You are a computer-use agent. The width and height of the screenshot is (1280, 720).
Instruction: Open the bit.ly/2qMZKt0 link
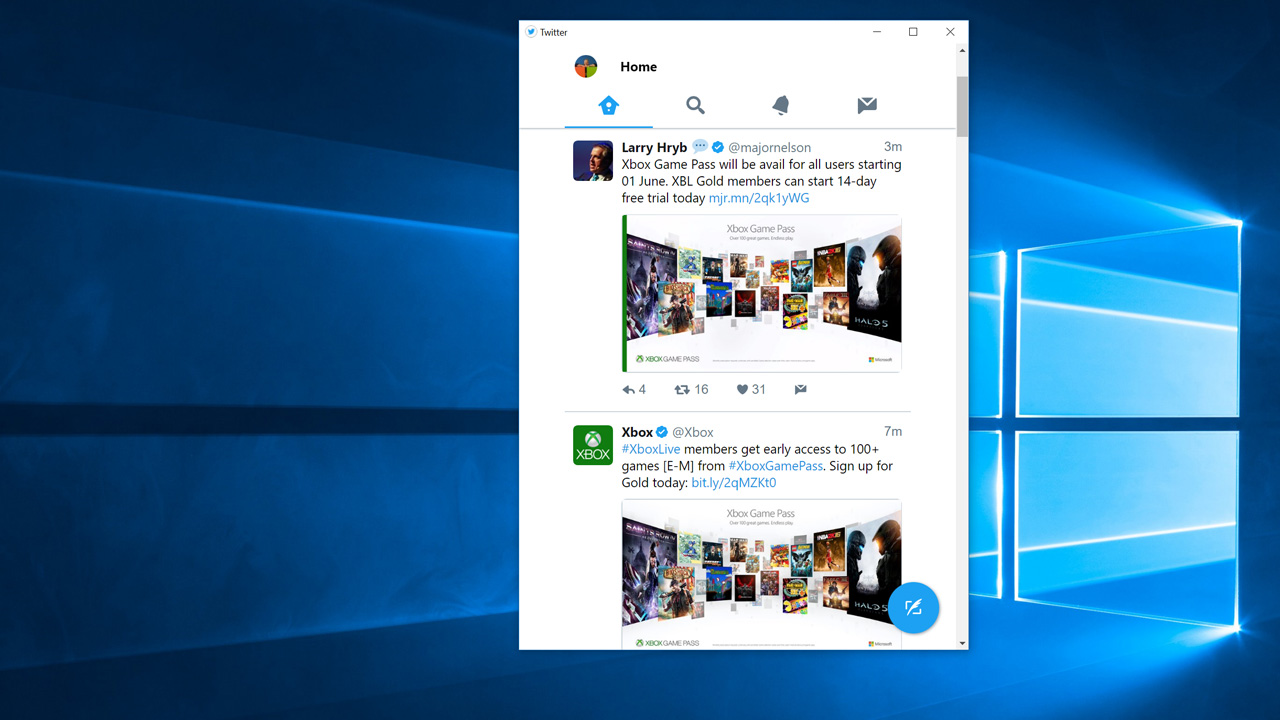click(734, 482)
